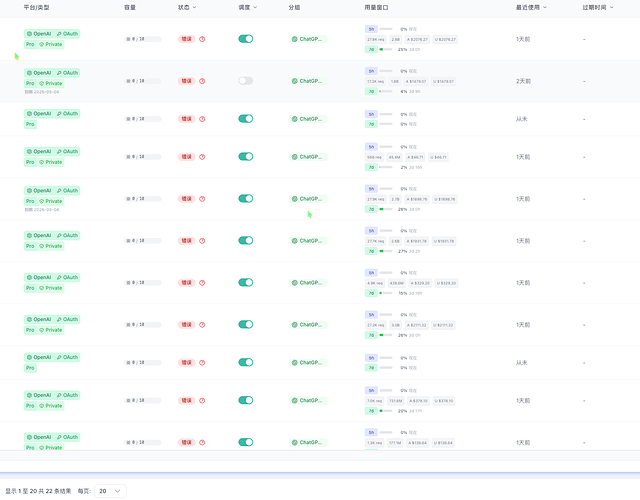Viewport: 640px width, 500px height.
Task: Click error icon in row with $329.20 usage
Action: pos(202,283)
